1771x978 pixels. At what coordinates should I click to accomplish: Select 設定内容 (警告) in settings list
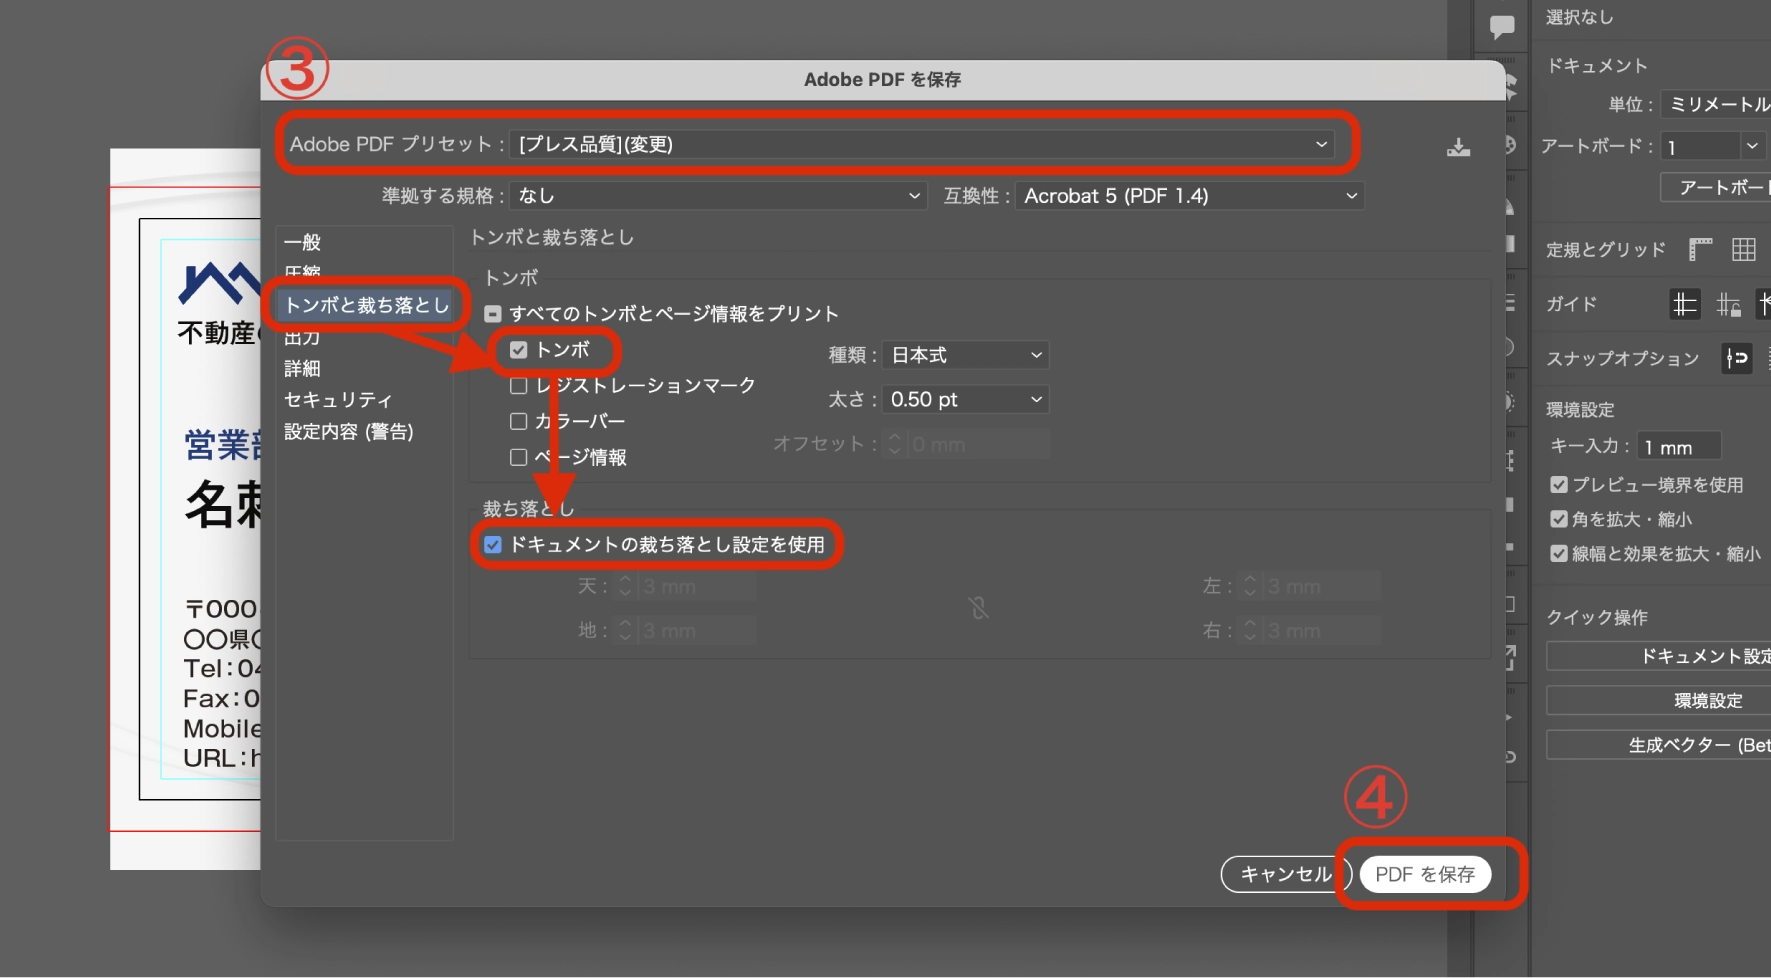tap(348, 432)
